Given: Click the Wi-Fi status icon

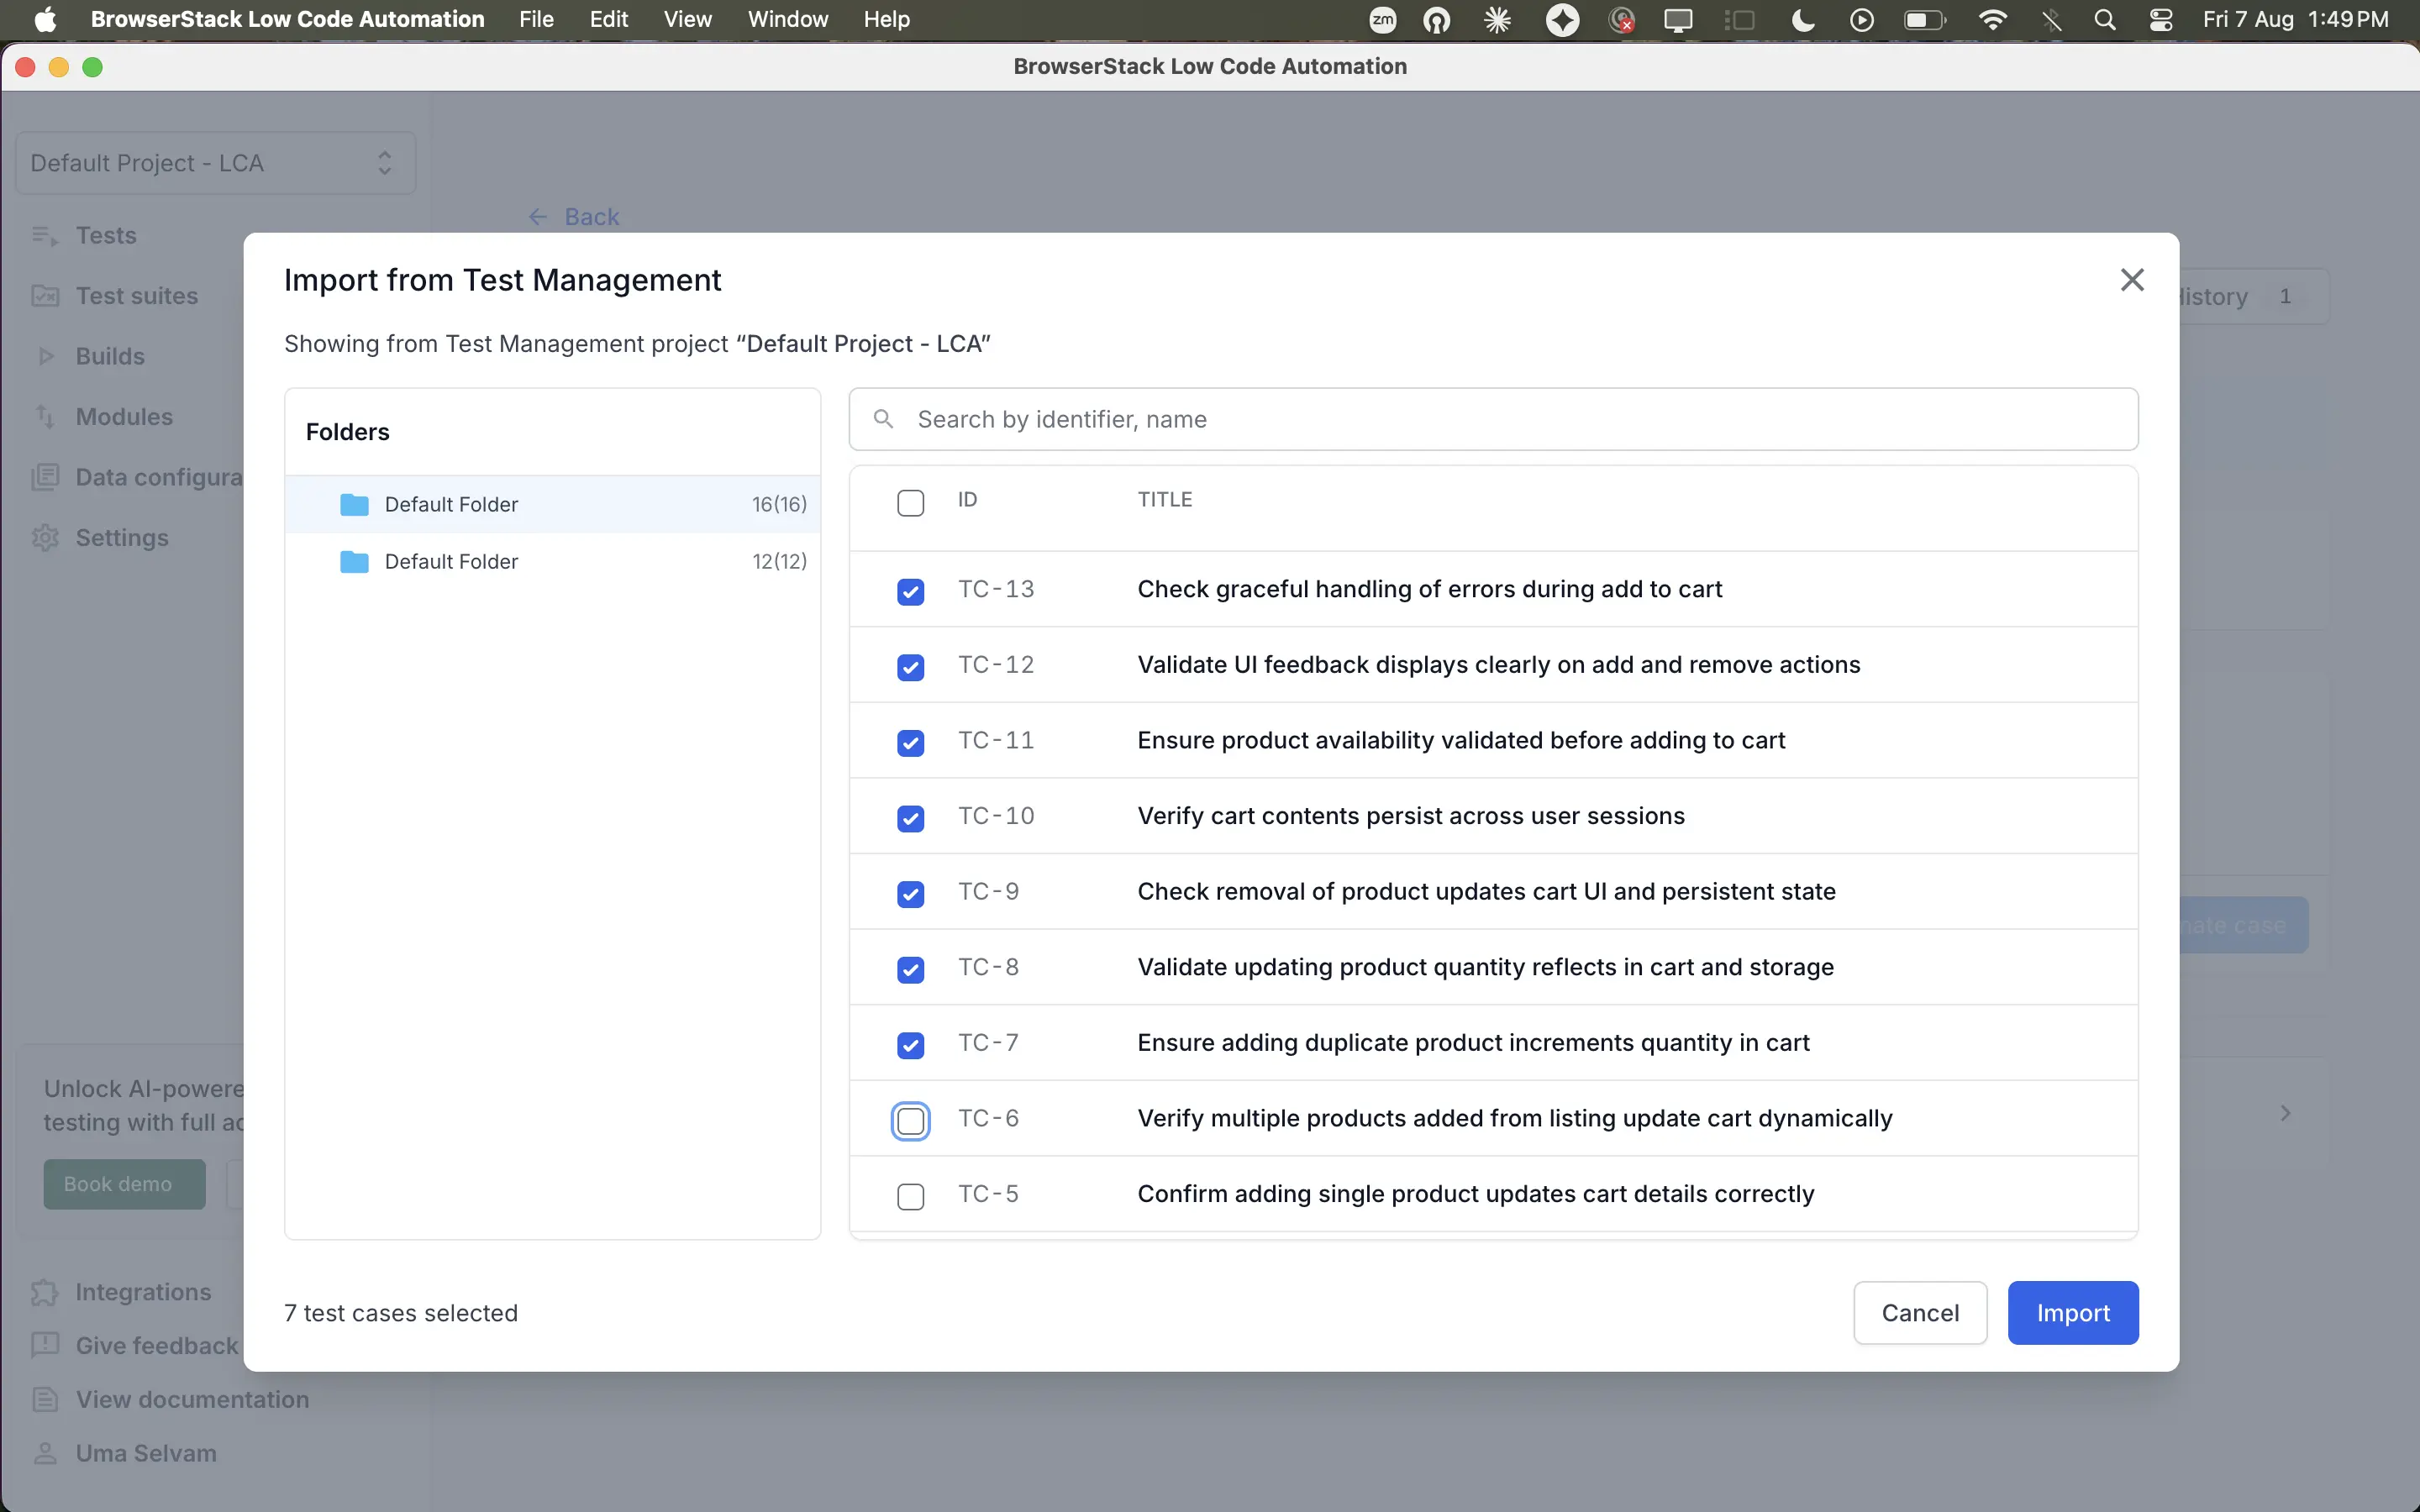Looking at the screenshot, I should pyautogui.click(x=1992, y=19).
